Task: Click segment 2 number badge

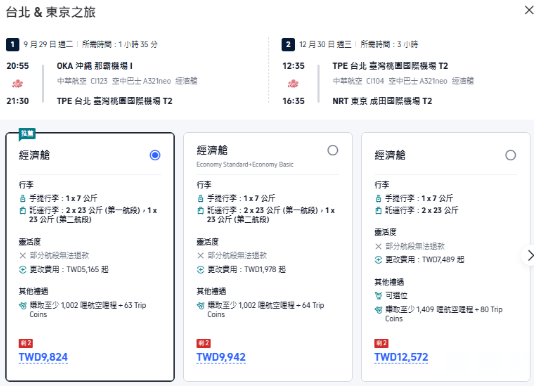Action: point(288,44)
